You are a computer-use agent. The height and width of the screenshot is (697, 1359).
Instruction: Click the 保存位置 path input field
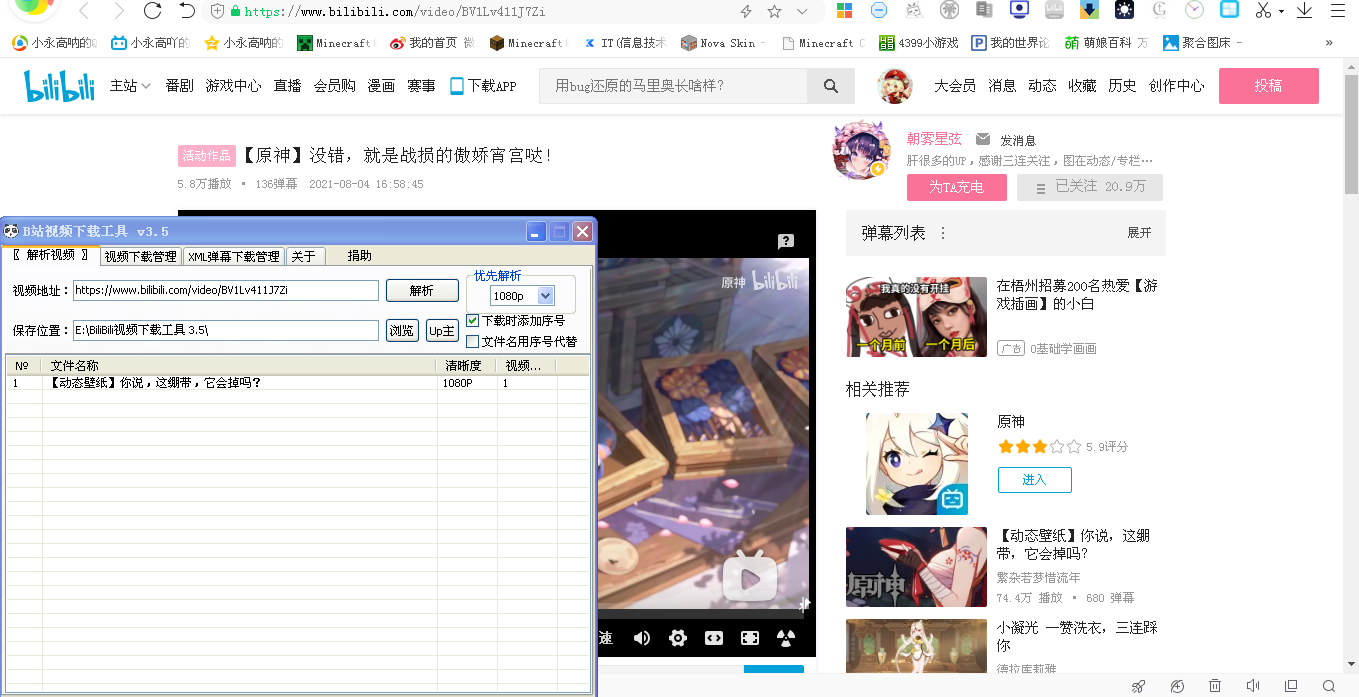point(226,331)
